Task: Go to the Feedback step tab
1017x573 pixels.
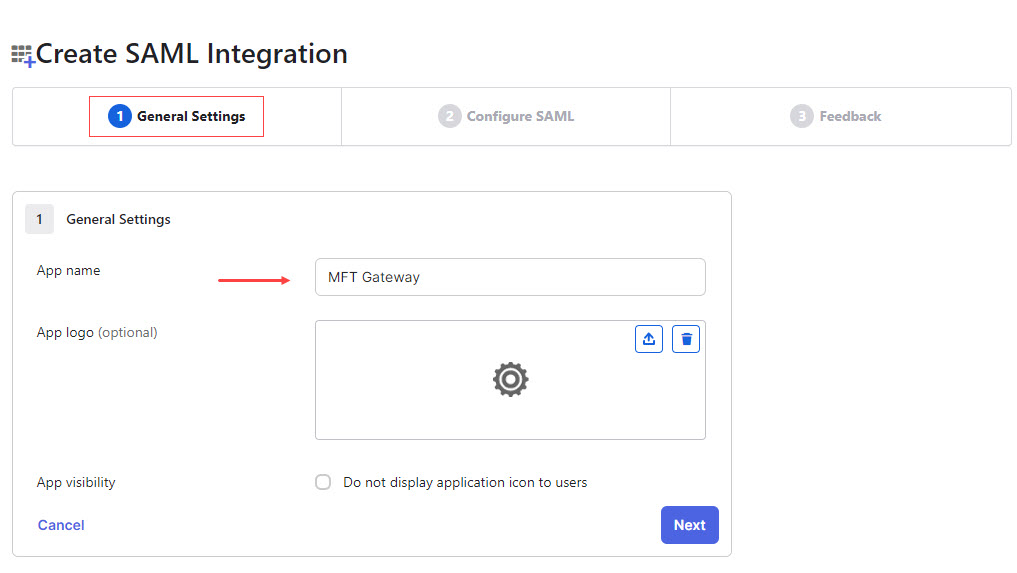Action: pos(835,116)
